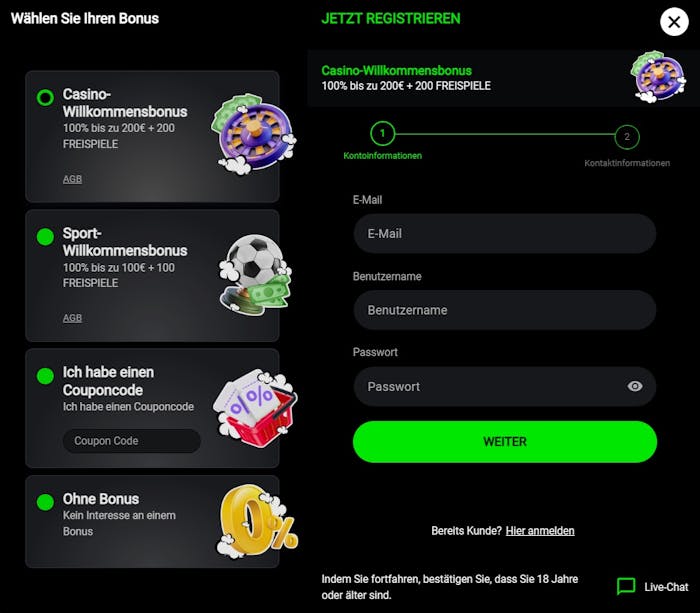This screenshot has width=700, height=613.
Task: Open AGB link under Casino-Willkommensbonus
Action: (x=72, y=180)
